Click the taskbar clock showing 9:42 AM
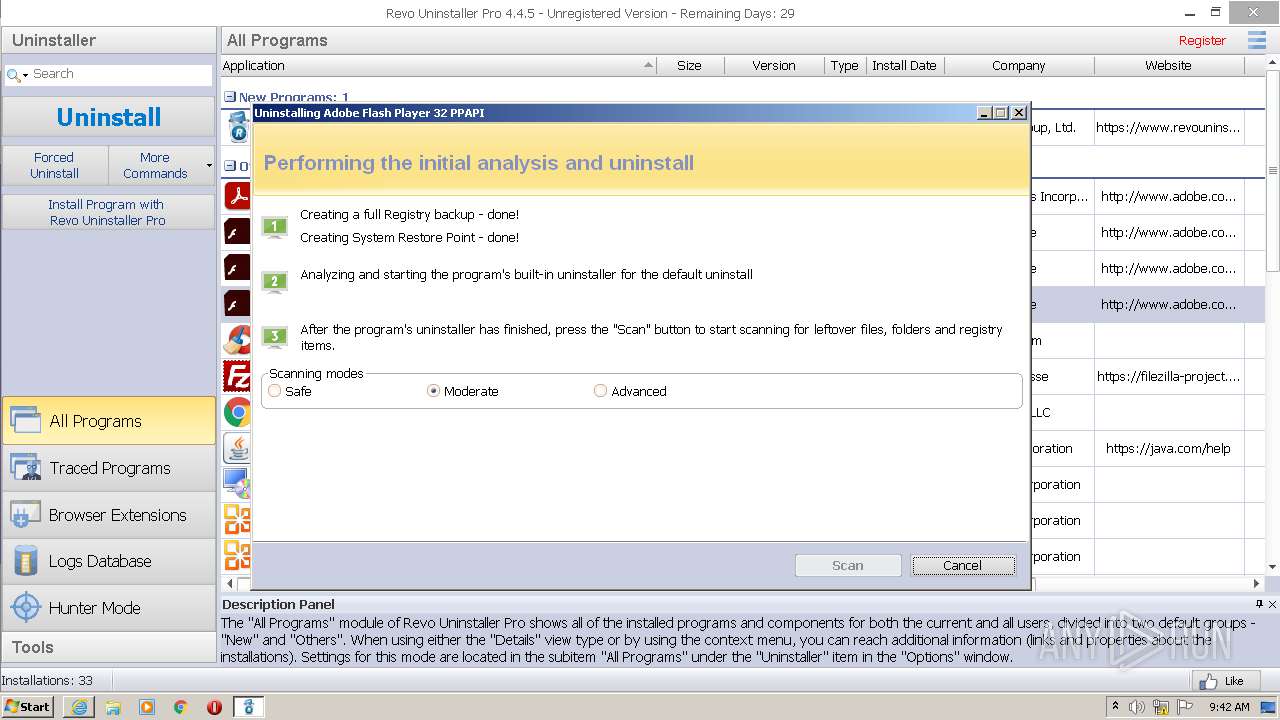 [1229, 707]
